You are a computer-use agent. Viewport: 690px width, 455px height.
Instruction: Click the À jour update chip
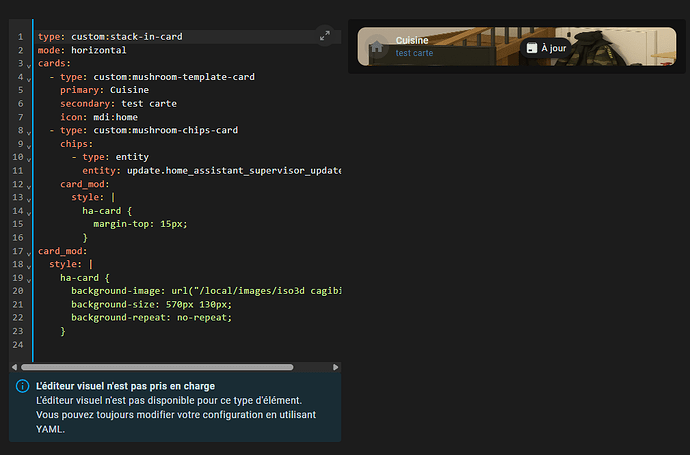(546, 47)
